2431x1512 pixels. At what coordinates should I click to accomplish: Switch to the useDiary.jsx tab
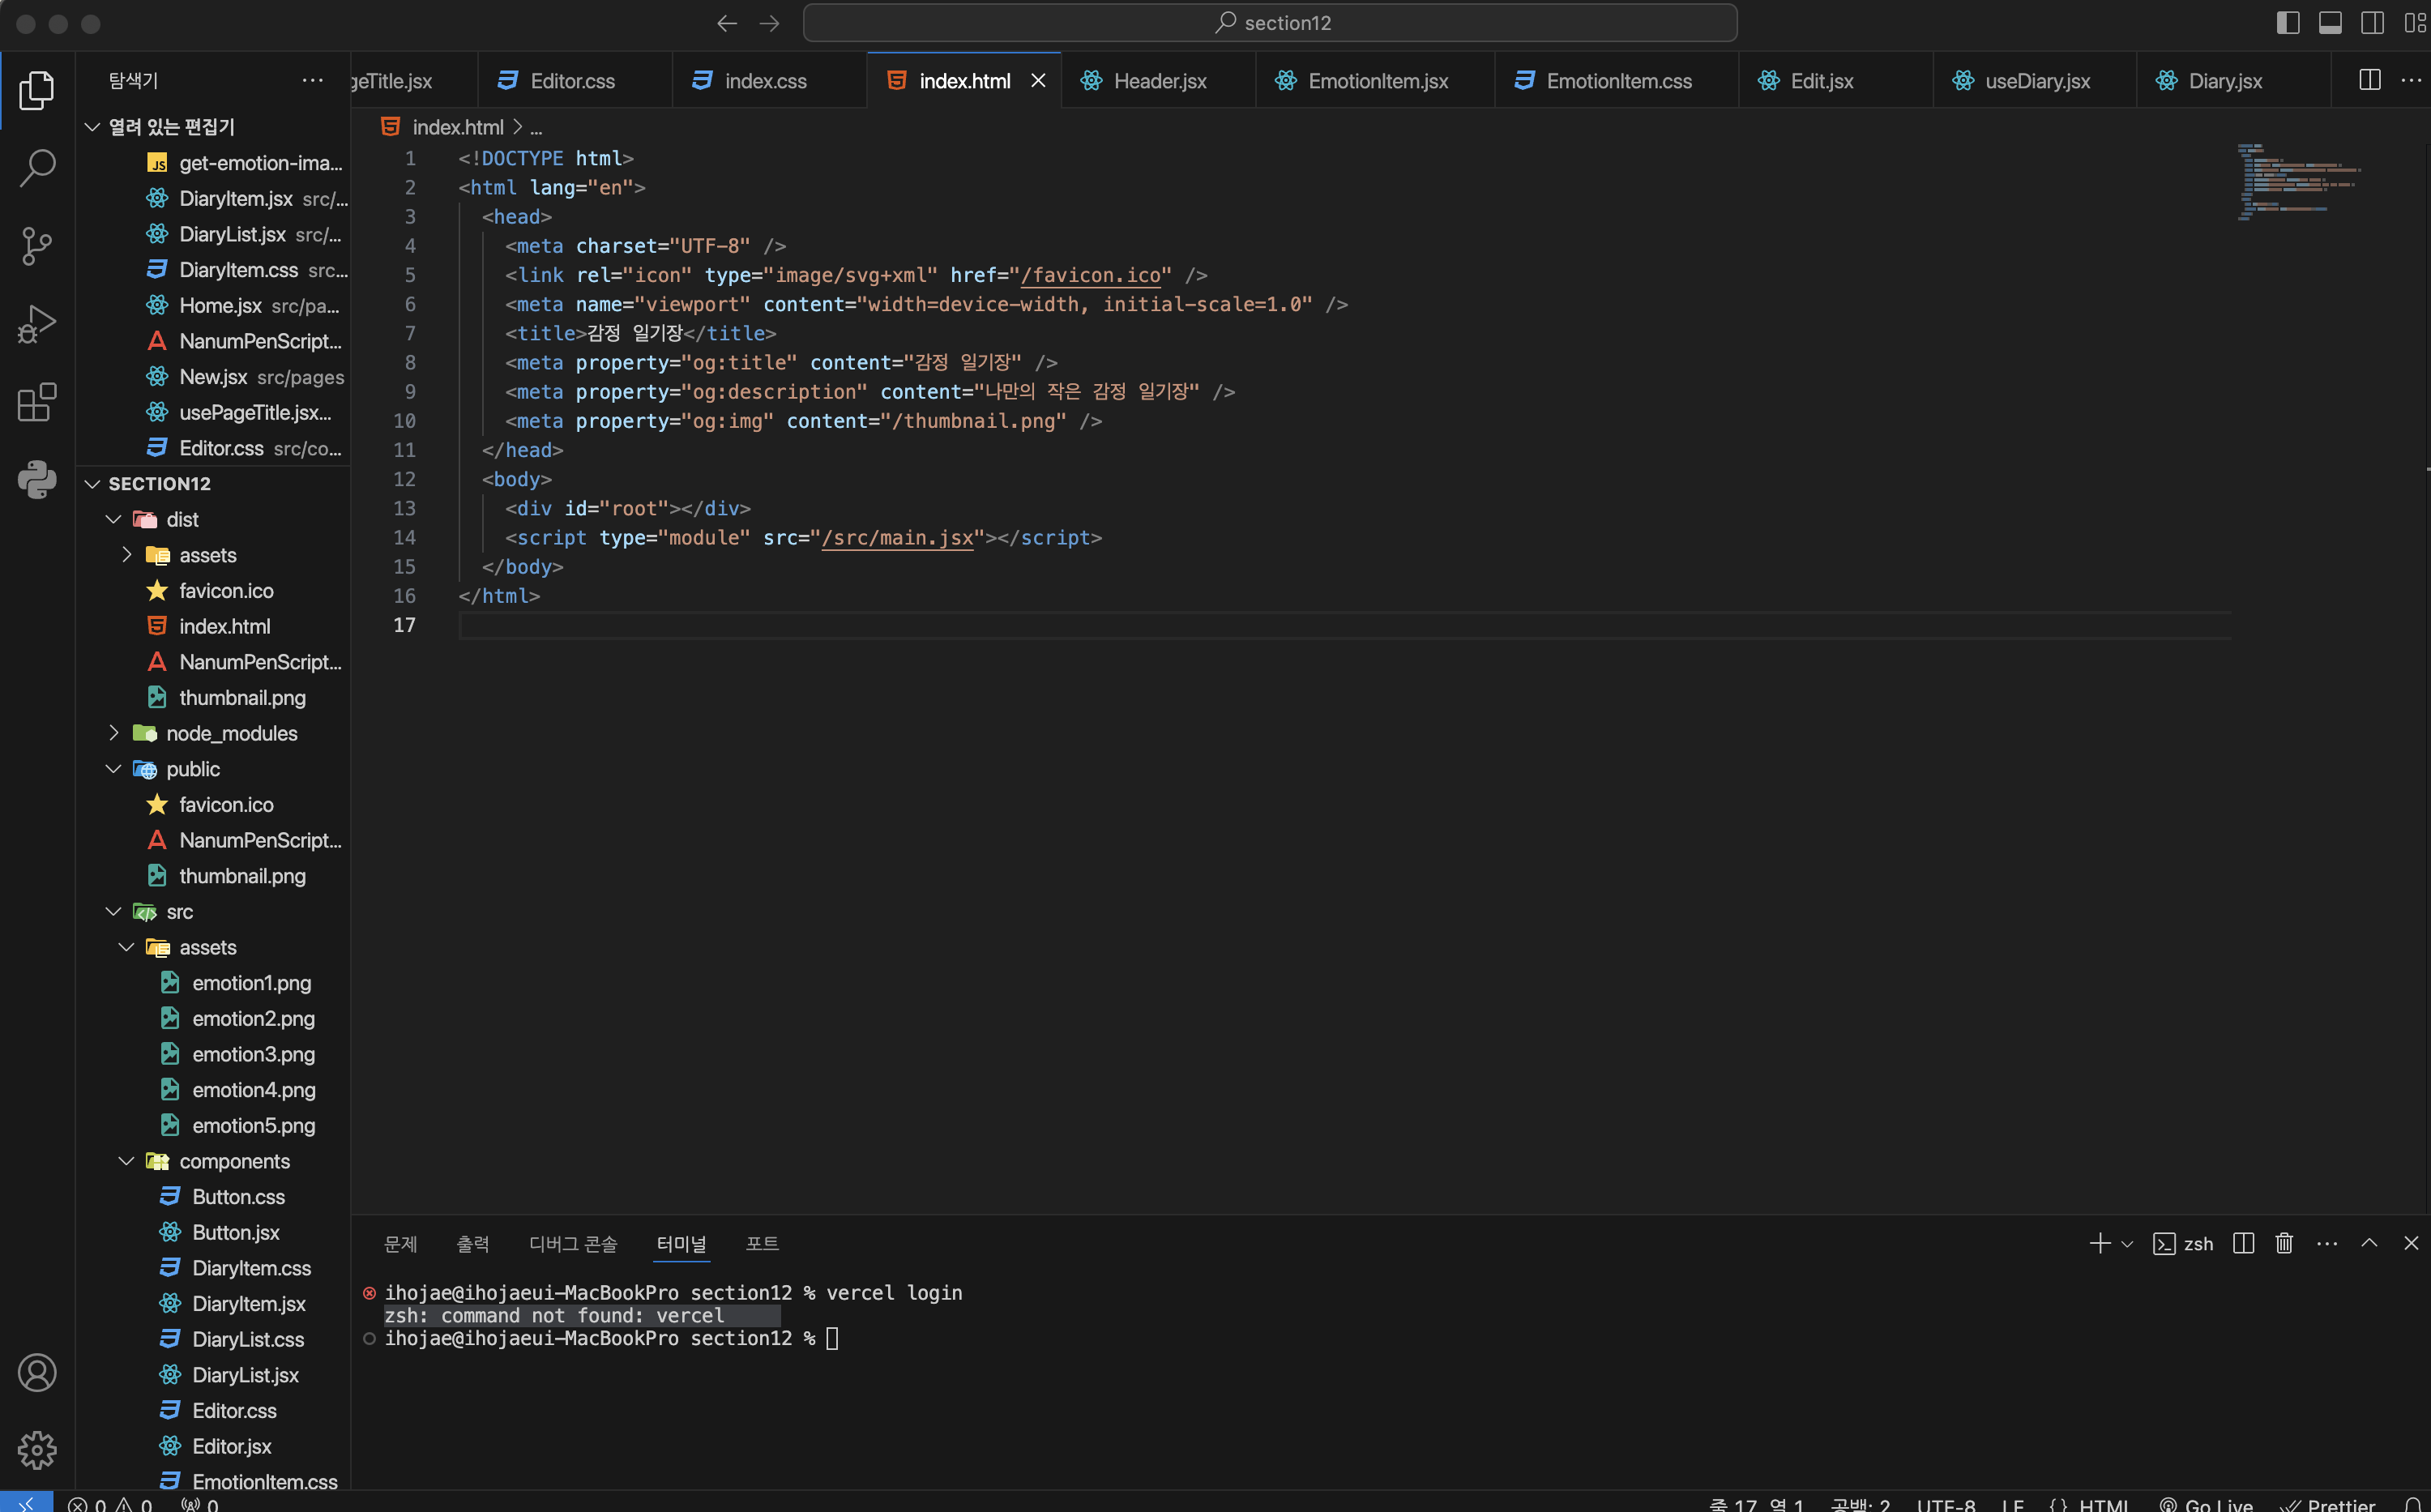[2035, 80]
